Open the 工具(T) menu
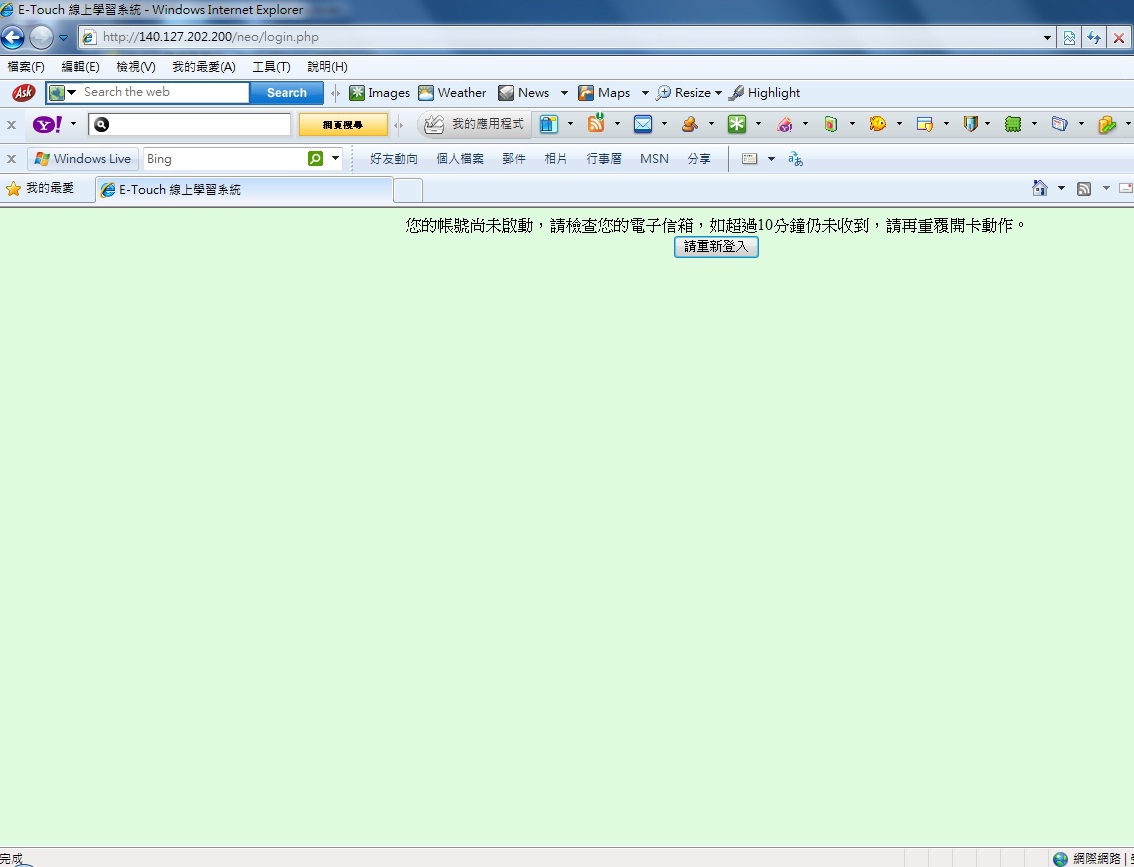This screenshot has width=1134, height=867. (271, 67)
